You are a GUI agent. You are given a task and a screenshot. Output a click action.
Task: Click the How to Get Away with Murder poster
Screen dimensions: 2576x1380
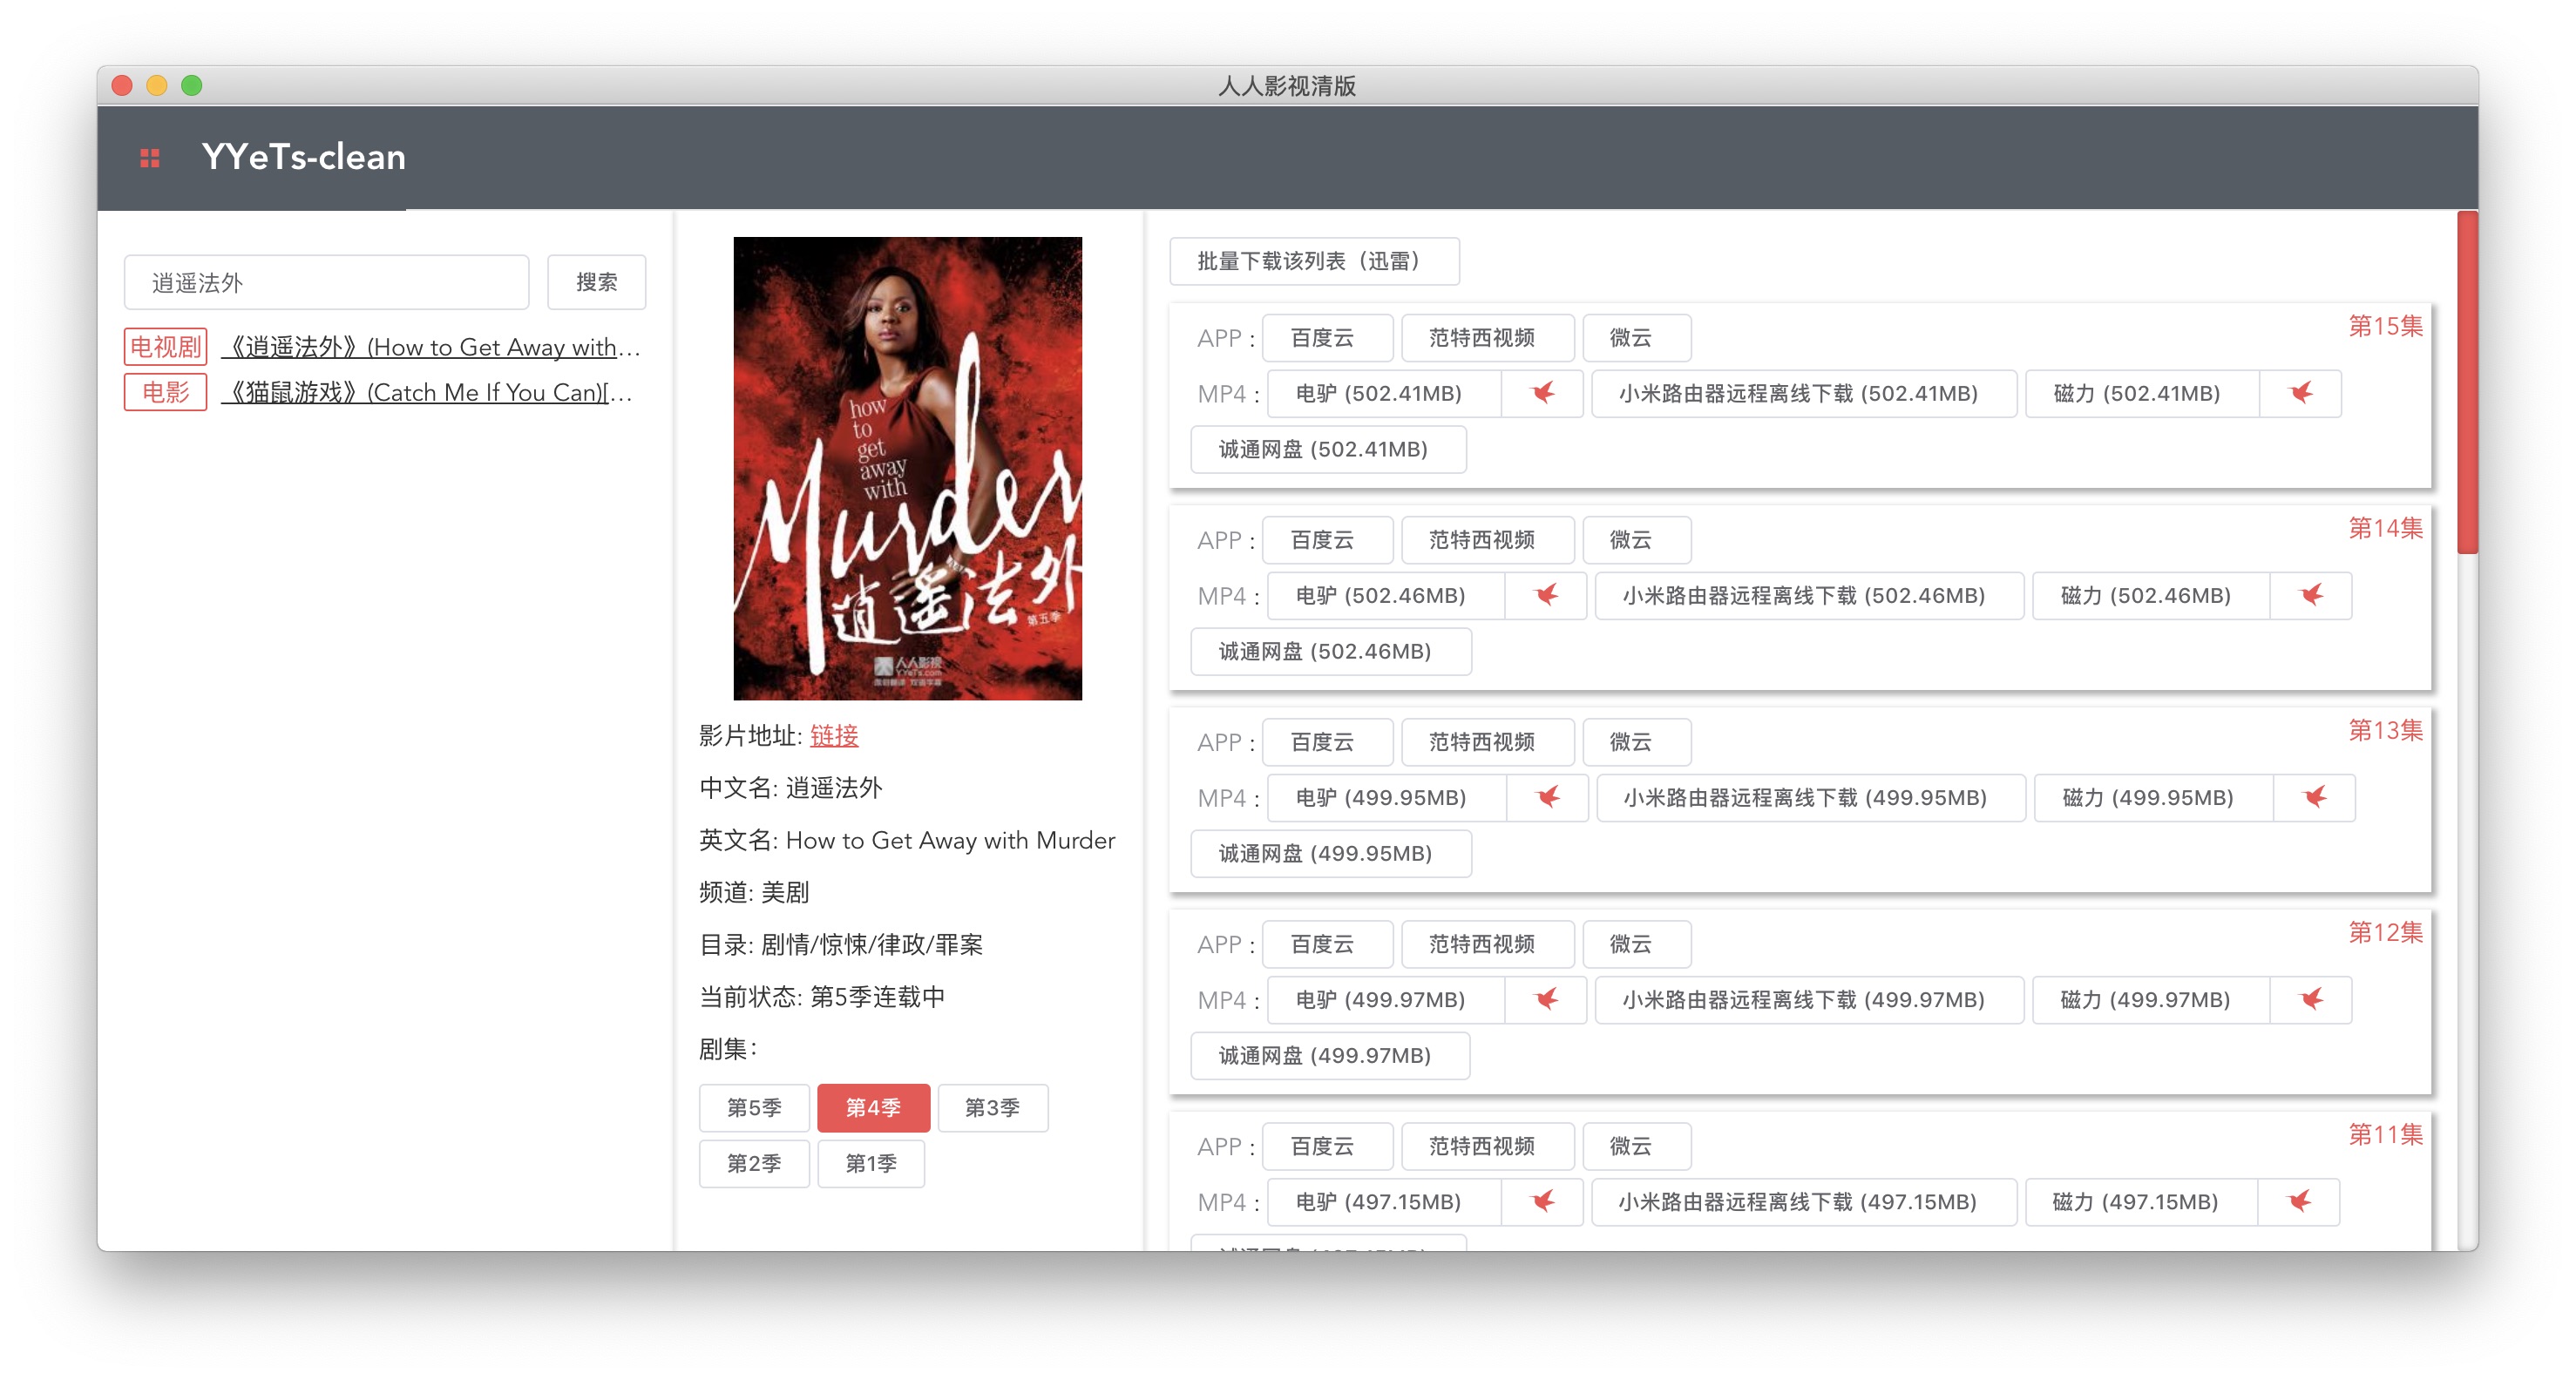click(x=907, y=468)
